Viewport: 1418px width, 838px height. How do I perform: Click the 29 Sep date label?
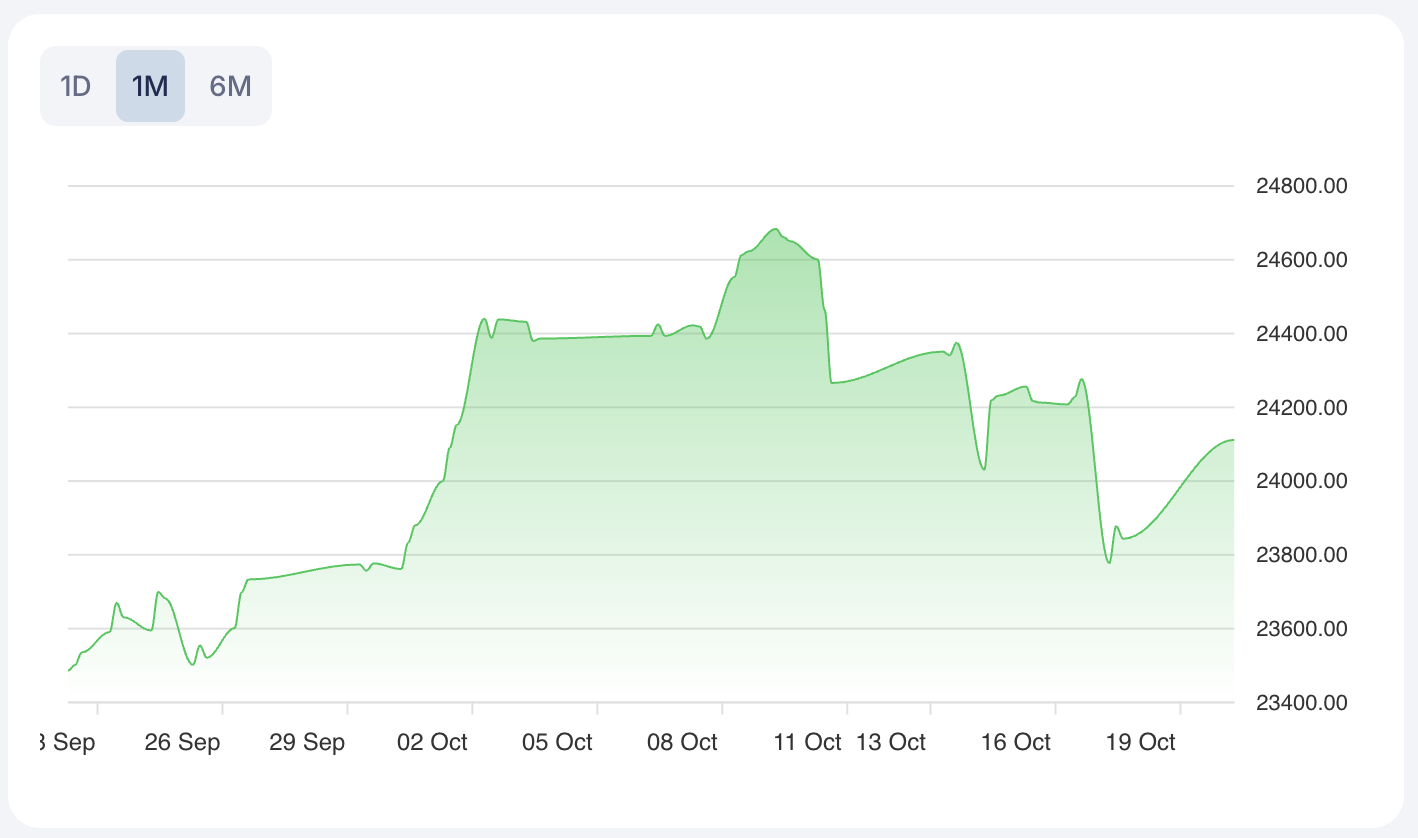[307, 743]
